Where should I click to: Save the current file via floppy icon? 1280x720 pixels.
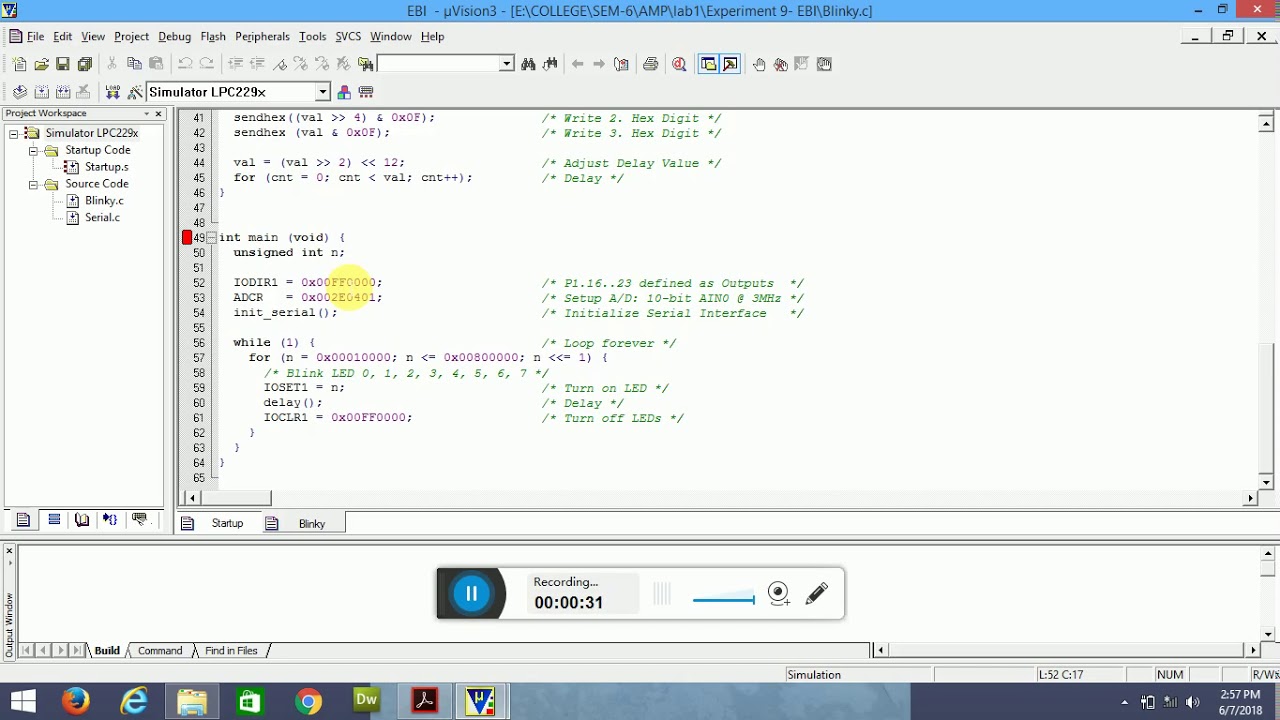pos(62,64)
